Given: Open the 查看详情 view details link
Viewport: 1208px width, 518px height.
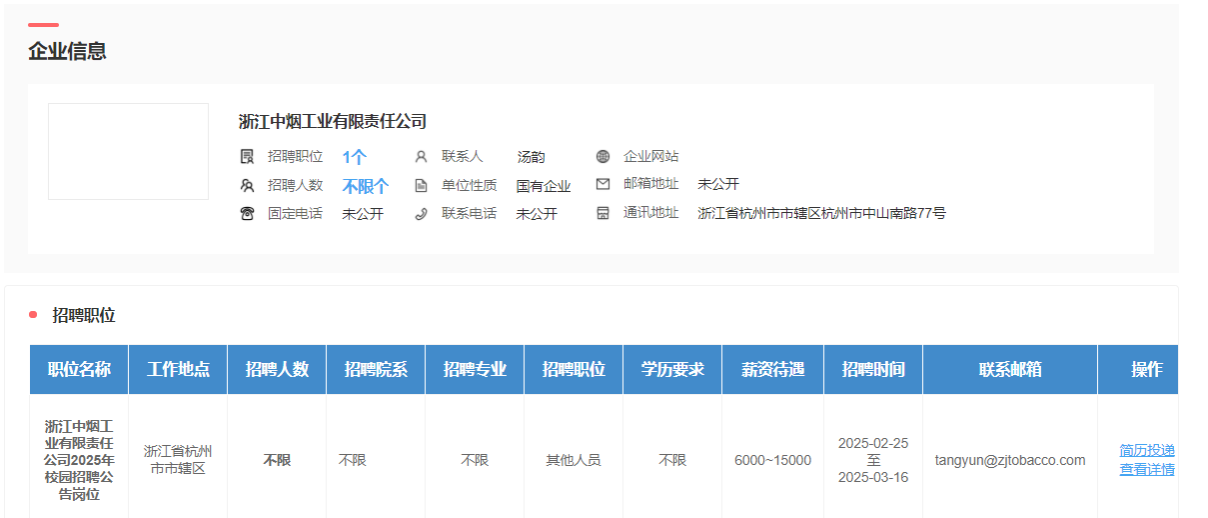Looking at the screenshot, I should (x=1147, y=469).
